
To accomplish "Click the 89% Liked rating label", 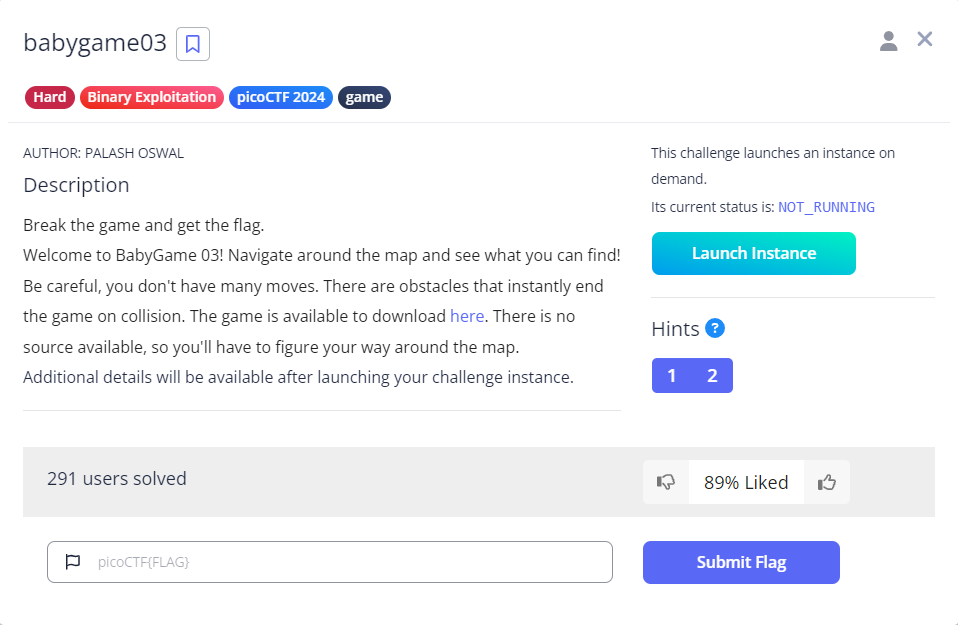I will click(x=746, y=482).
